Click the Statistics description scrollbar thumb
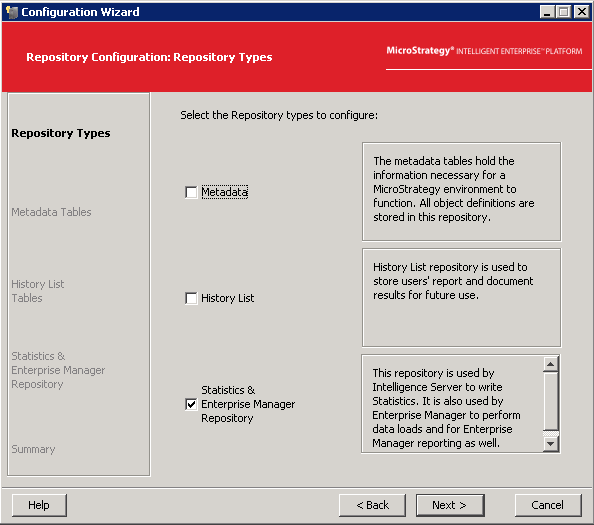Image resolution: width=594 pixels, height=525 pixels. click(550, 402)
